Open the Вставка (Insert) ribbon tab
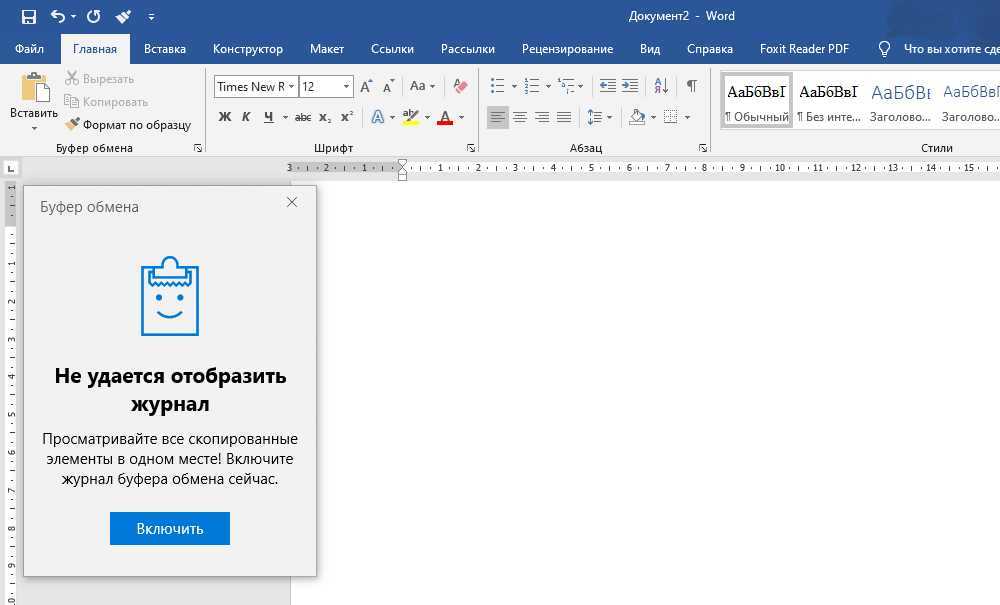Screen dimensions: 1000x605 tap(165, 49)
